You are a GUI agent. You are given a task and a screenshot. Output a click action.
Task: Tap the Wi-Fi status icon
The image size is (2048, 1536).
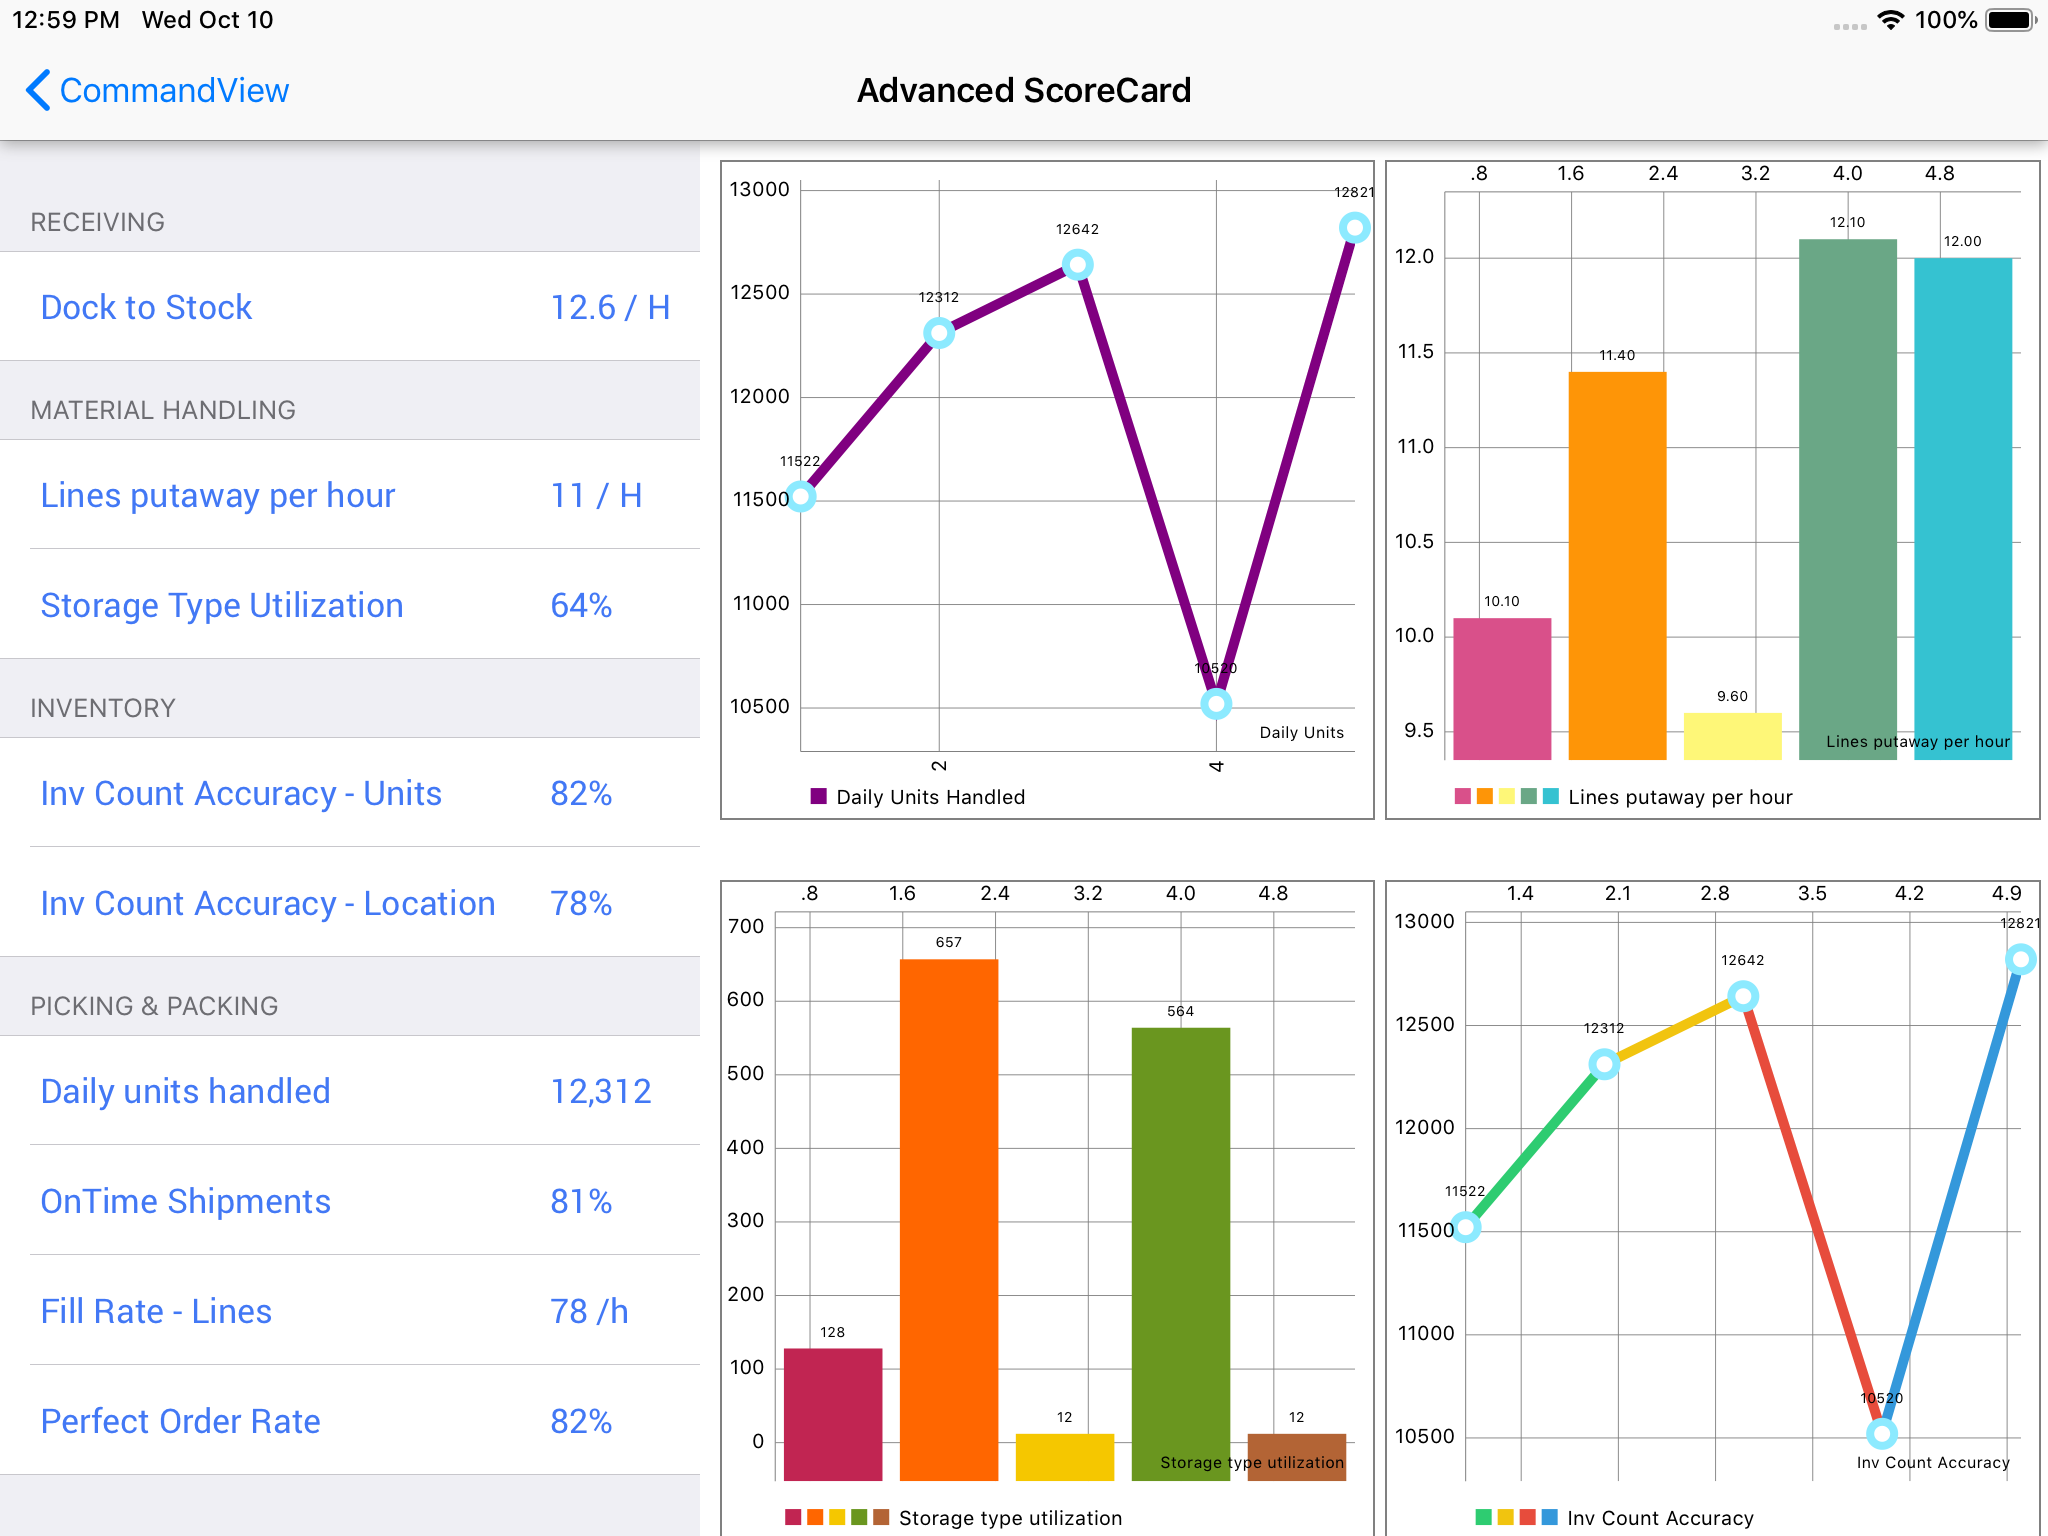pos(1890,20)
